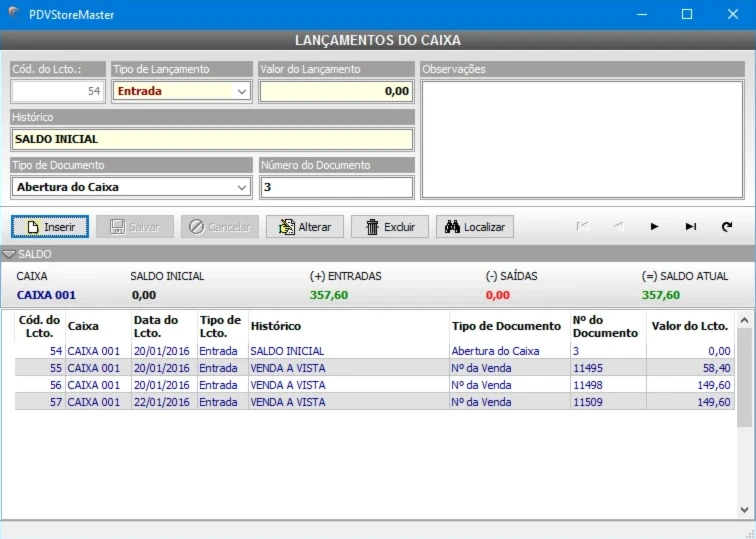This screenshot has height=539, width=756.
Task: Click inside the Observações text area
Action: 582,139
